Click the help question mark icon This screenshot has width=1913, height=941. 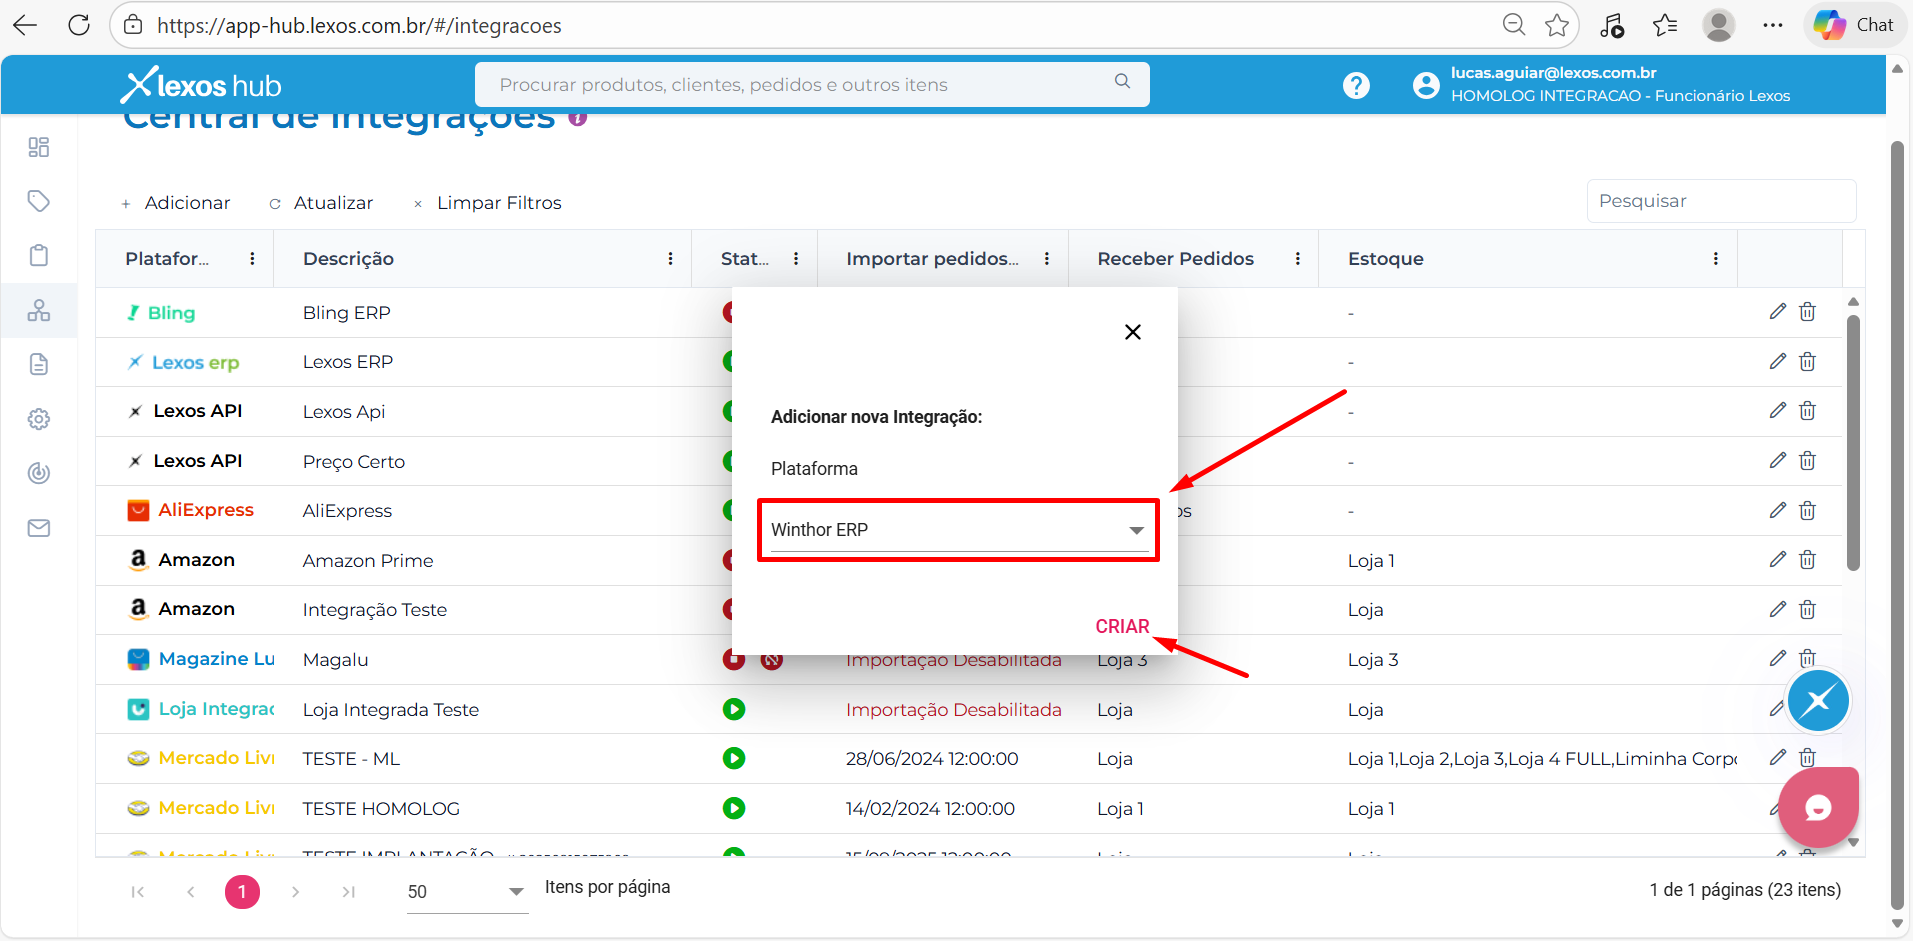click(x=1356, y=85)
